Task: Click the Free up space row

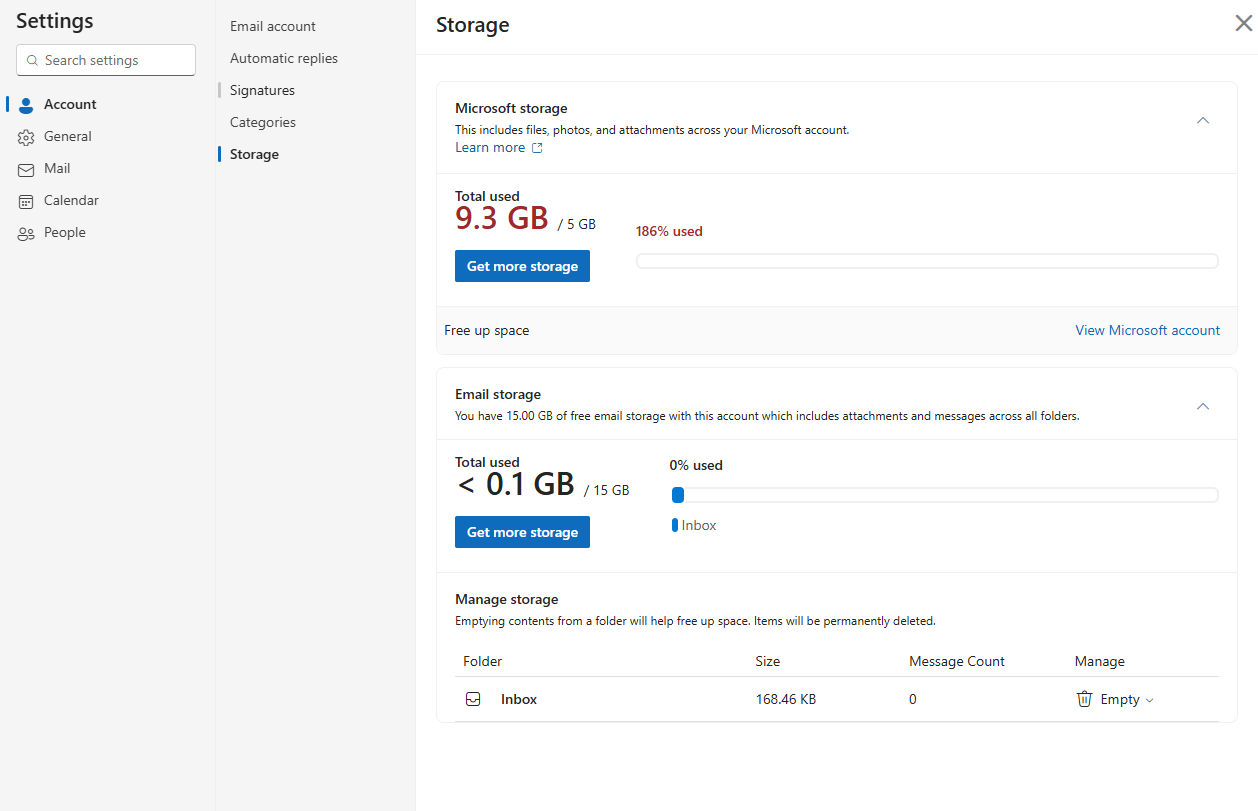Action: pos(836,330)
